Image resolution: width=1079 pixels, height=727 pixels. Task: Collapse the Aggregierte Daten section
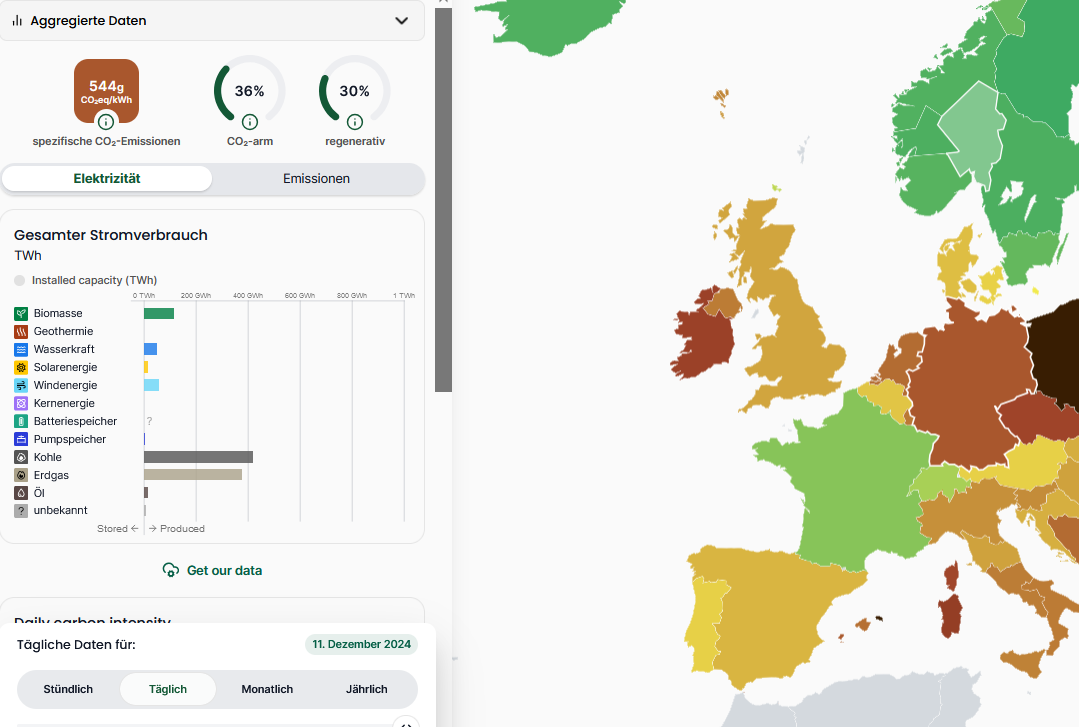(x=402, y=21)
